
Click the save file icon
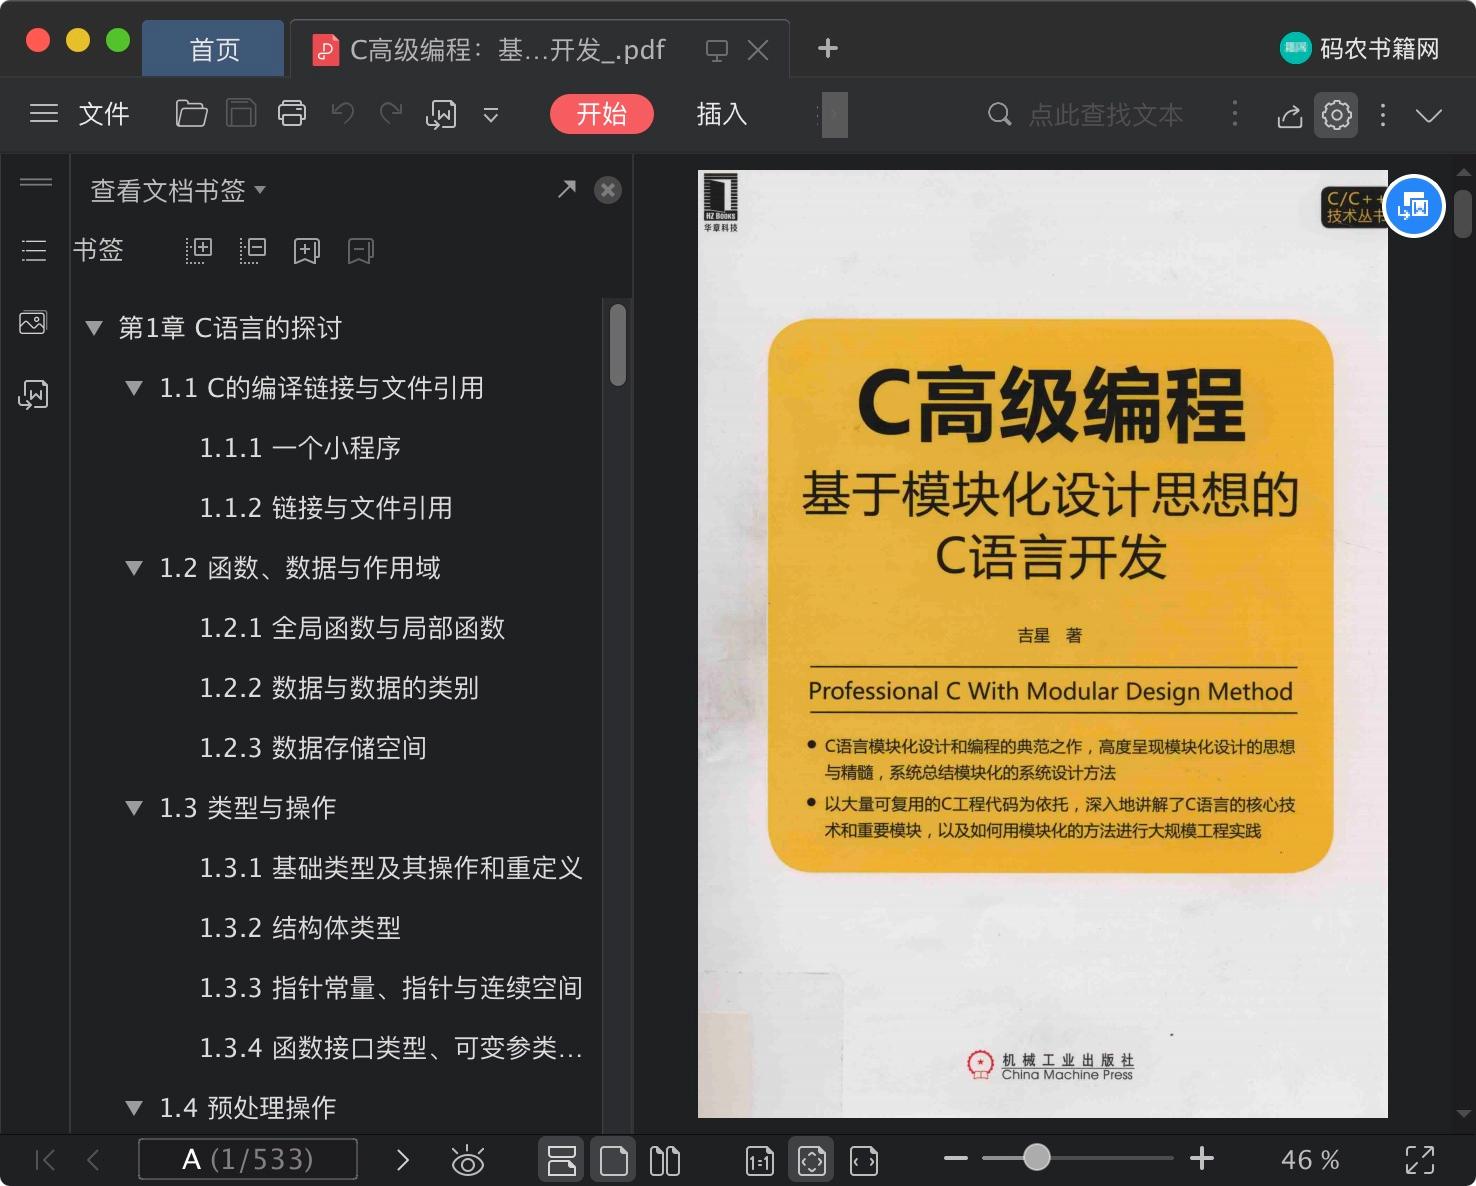point(241,114)
